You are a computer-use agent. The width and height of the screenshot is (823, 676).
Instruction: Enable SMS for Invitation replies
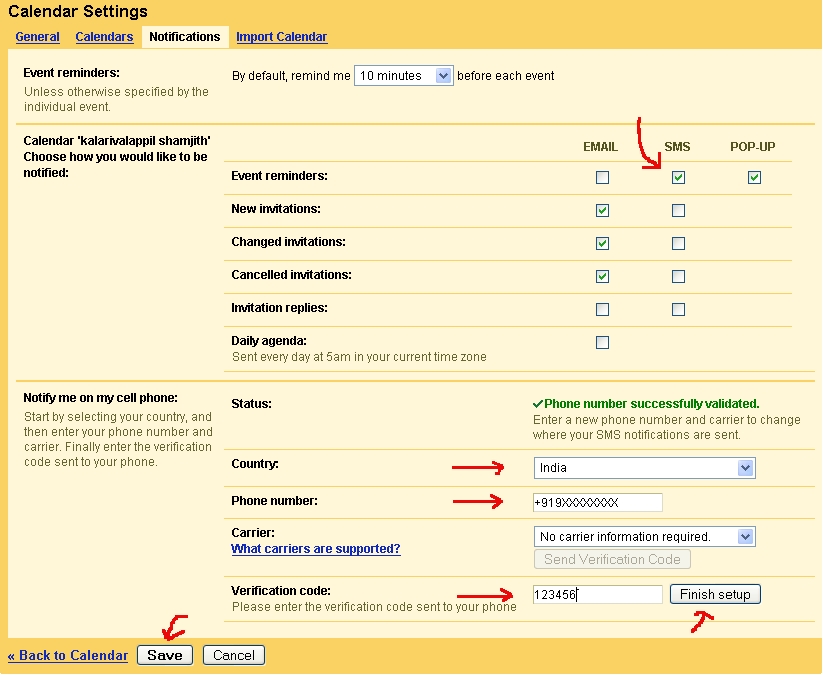(x=678, y=310)
